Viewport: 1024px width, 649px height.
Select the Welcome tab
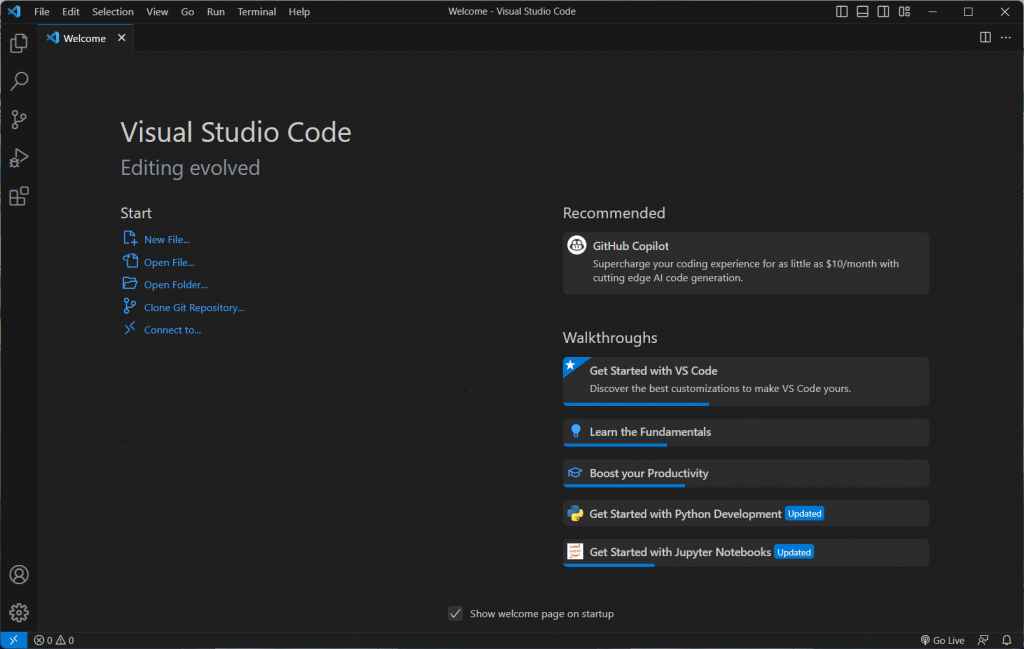pyautogui.click(x=84, y=38)
